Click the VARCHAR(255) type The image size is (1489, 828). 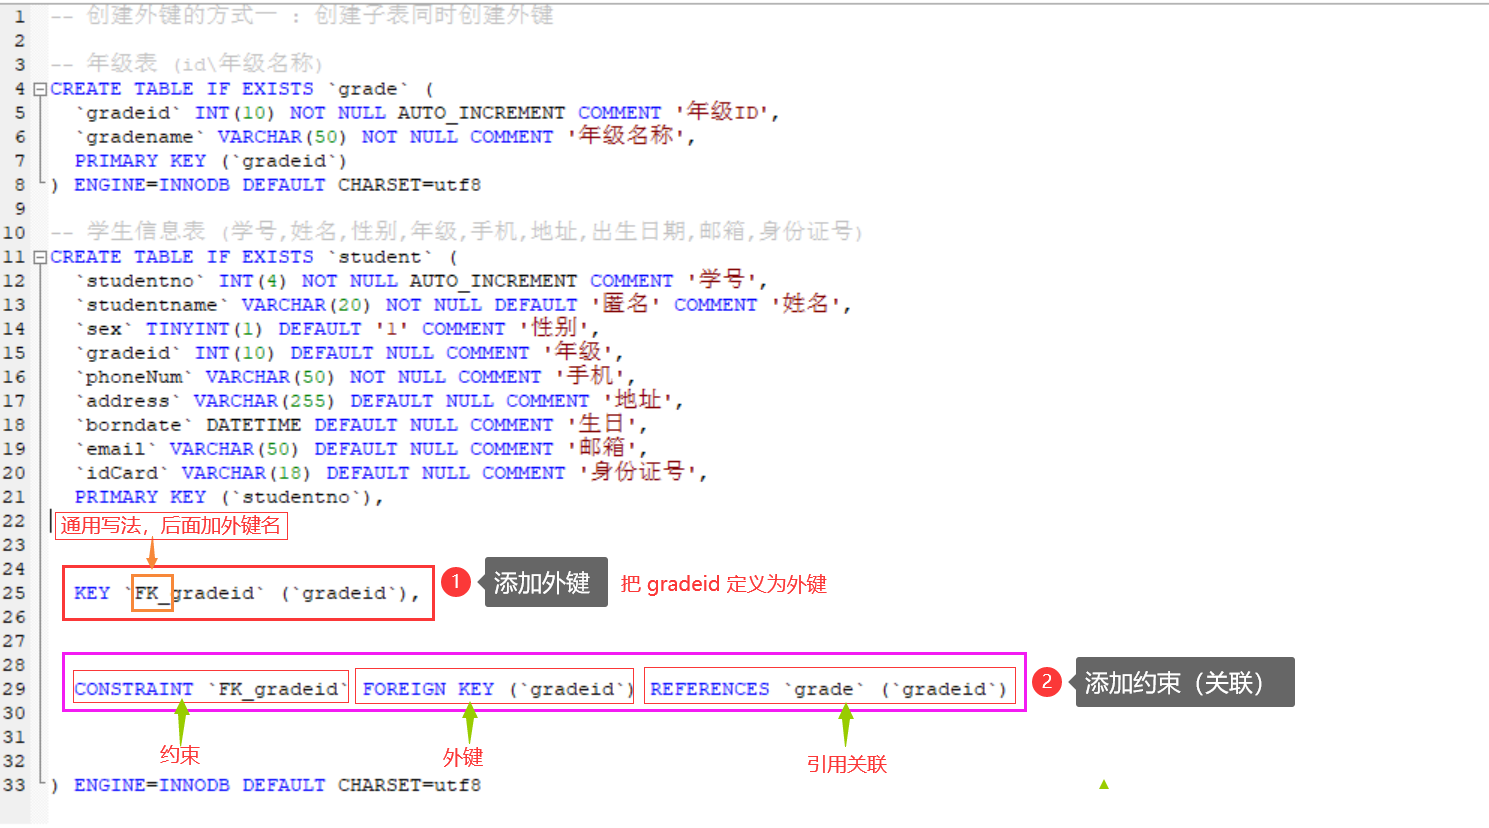pyautogui.click(x=265, y=401)
